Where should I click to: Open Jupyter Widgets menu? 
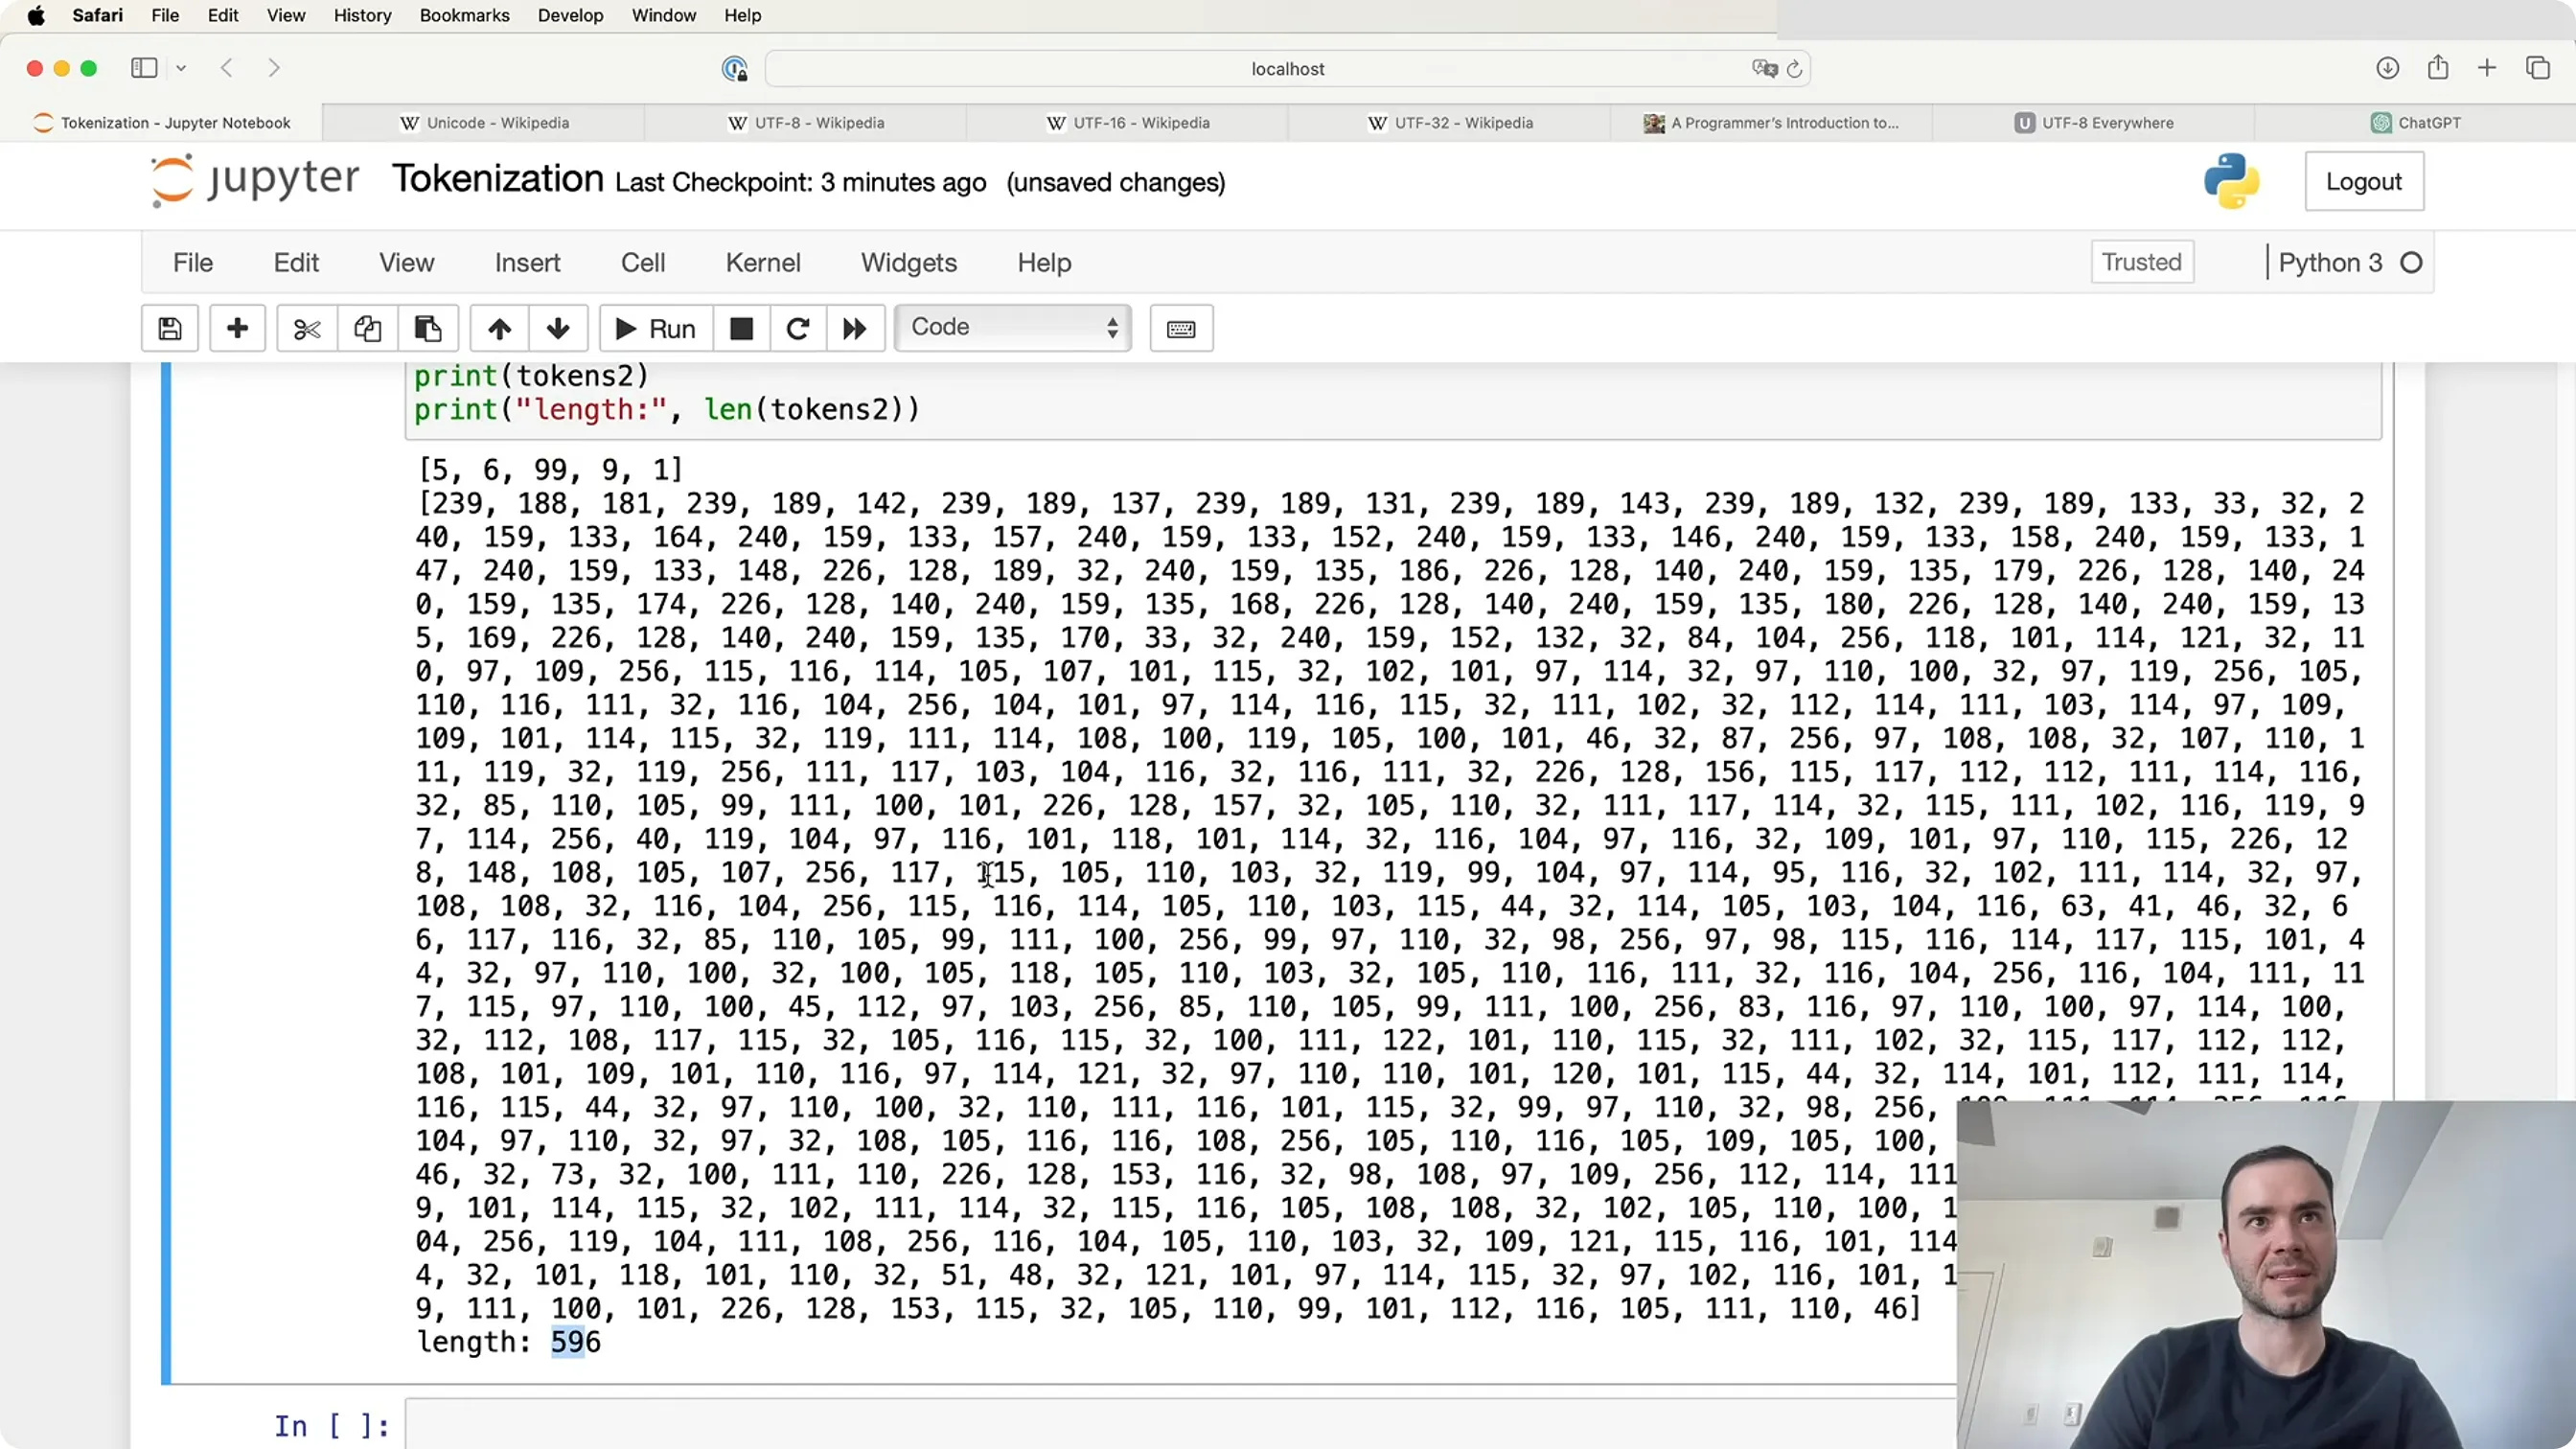click(x=909, y=262)
